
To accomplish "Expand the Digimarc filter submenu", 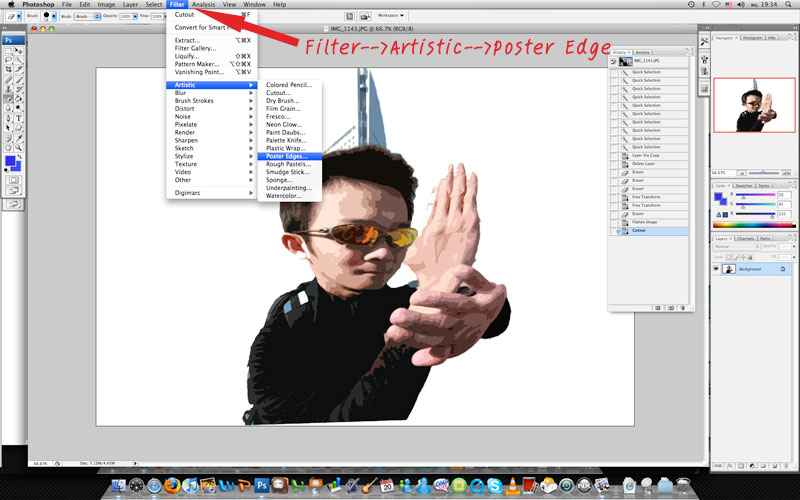I will (x=212, y=193).
